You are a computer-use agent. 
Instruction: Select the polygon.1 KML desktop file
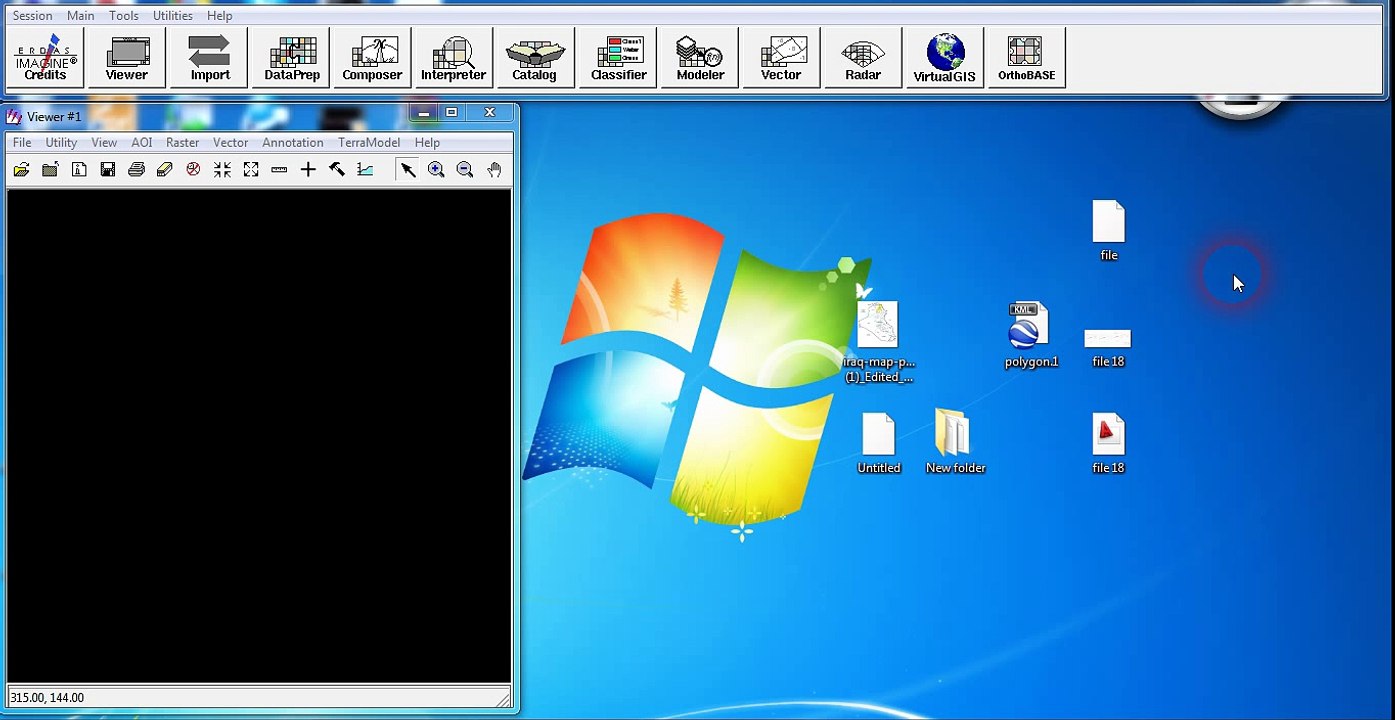[x=1031, y=335]
